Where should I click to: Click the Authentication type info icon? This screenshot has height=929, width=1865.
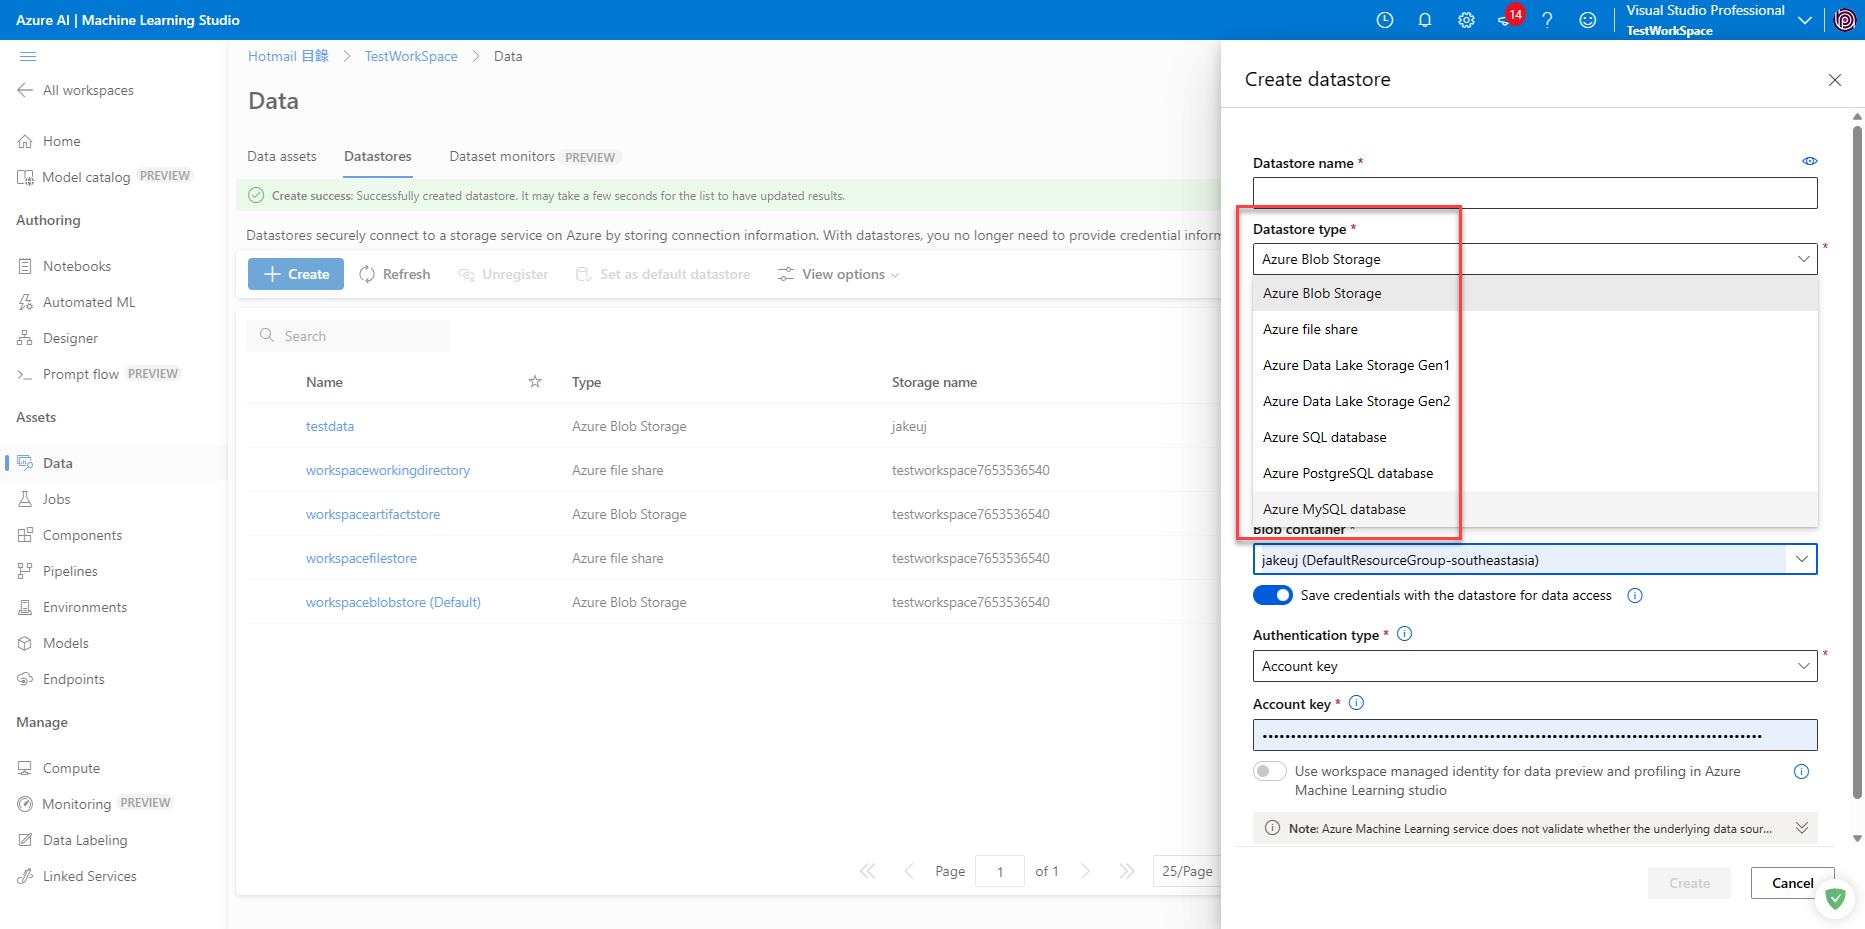[x=1404, y=634]
